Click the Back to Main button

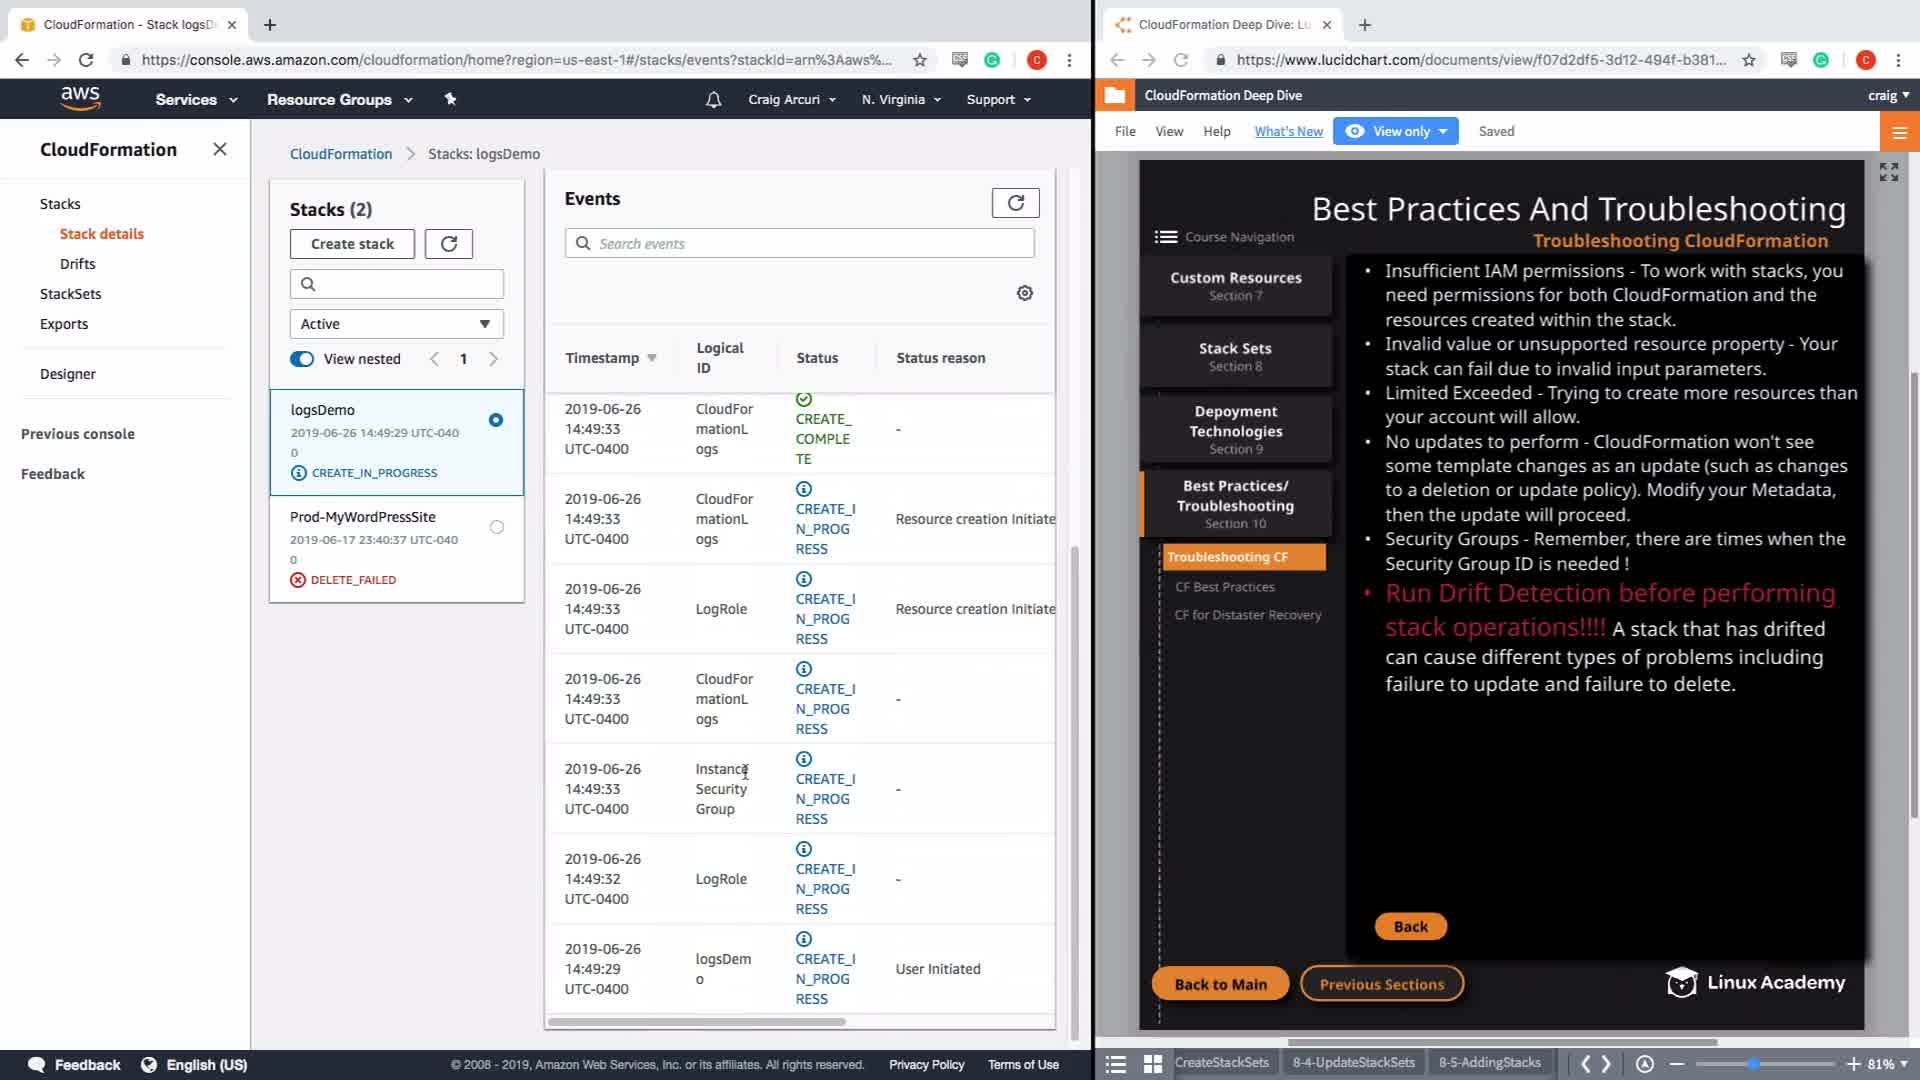click(x=1220, y=984)
